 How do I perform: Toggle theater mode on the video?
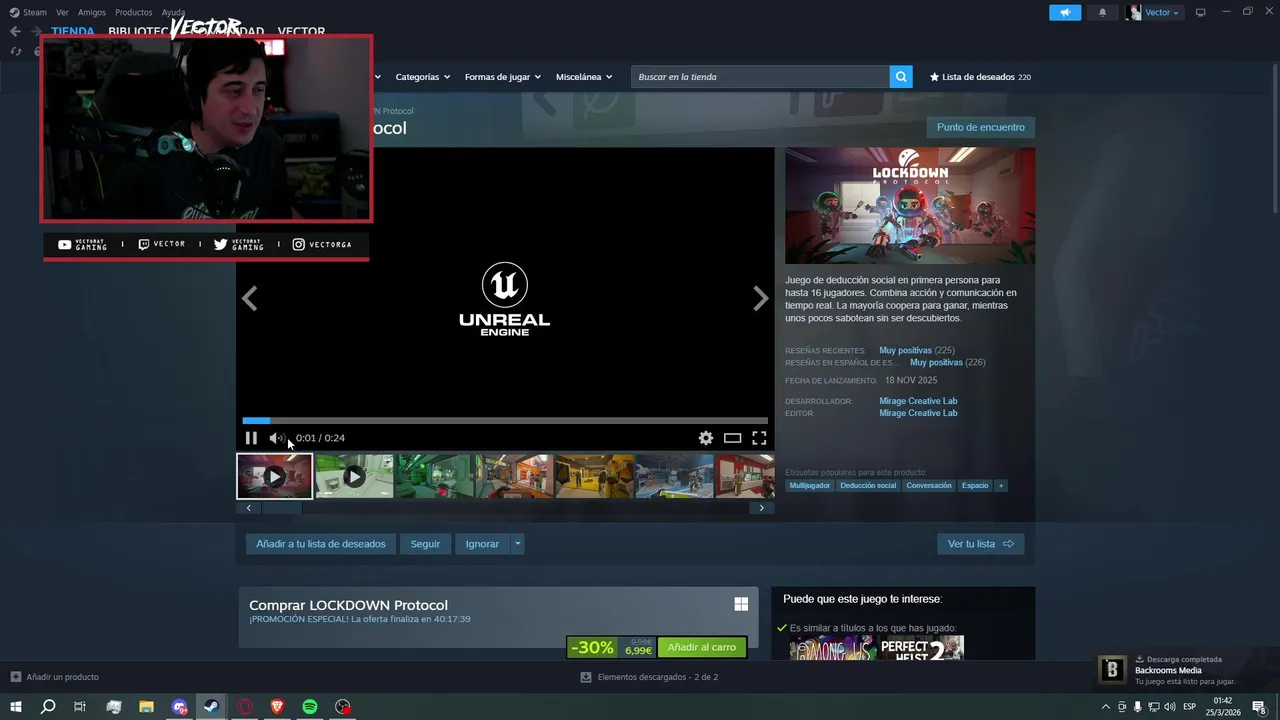(x=733, y=438)
